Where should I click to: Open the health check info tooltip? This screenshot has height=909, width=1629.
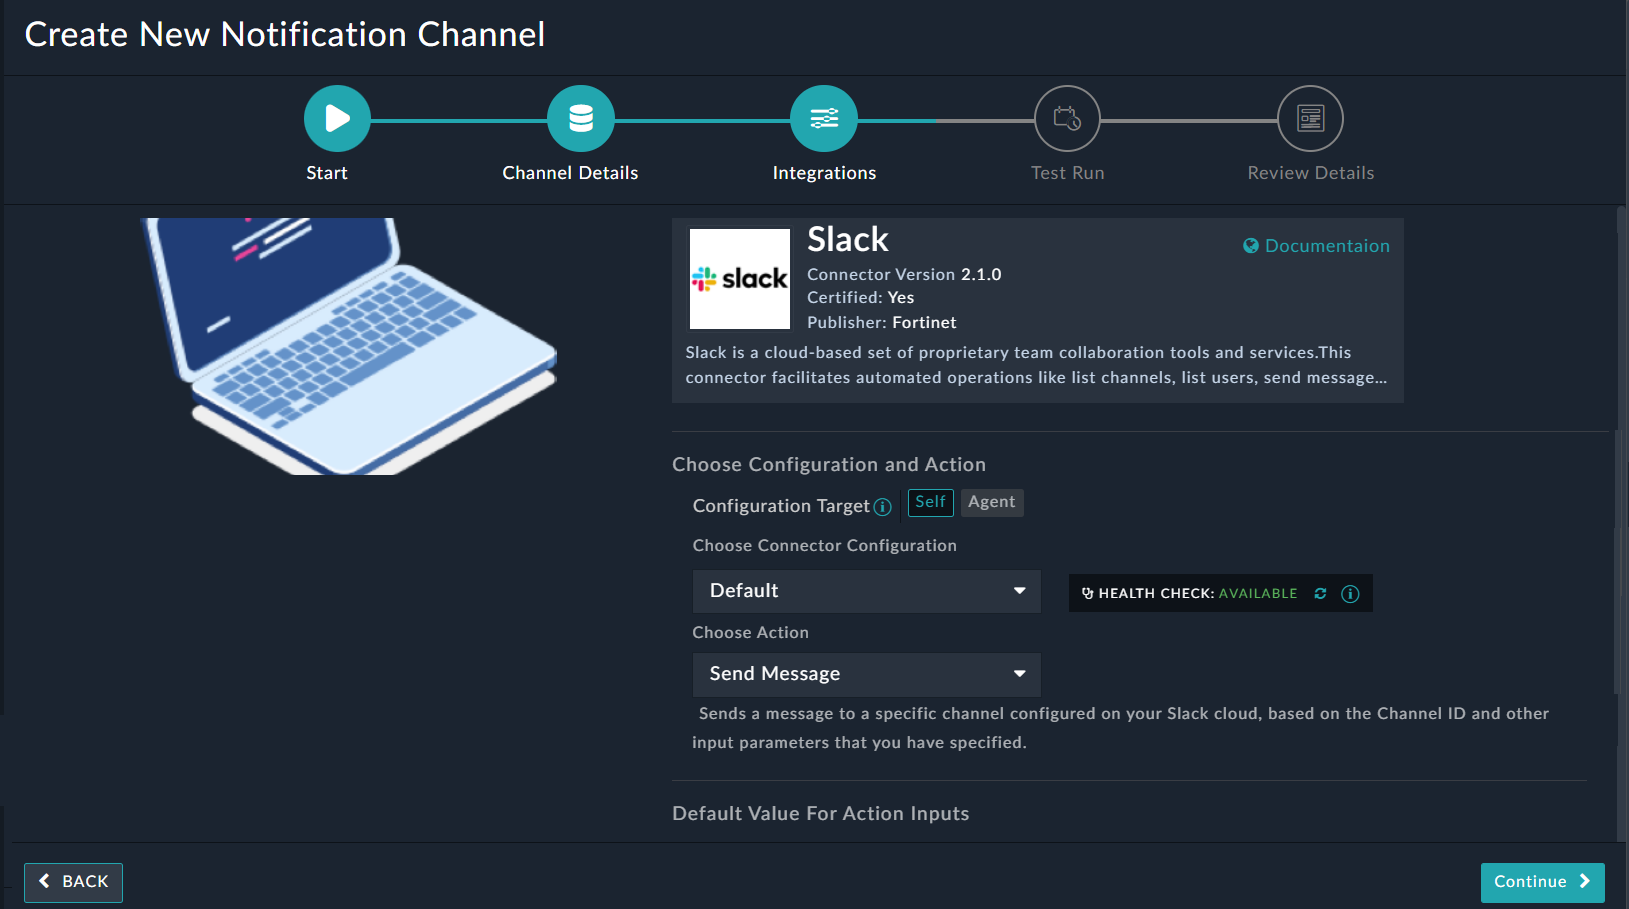(1350, 593)
